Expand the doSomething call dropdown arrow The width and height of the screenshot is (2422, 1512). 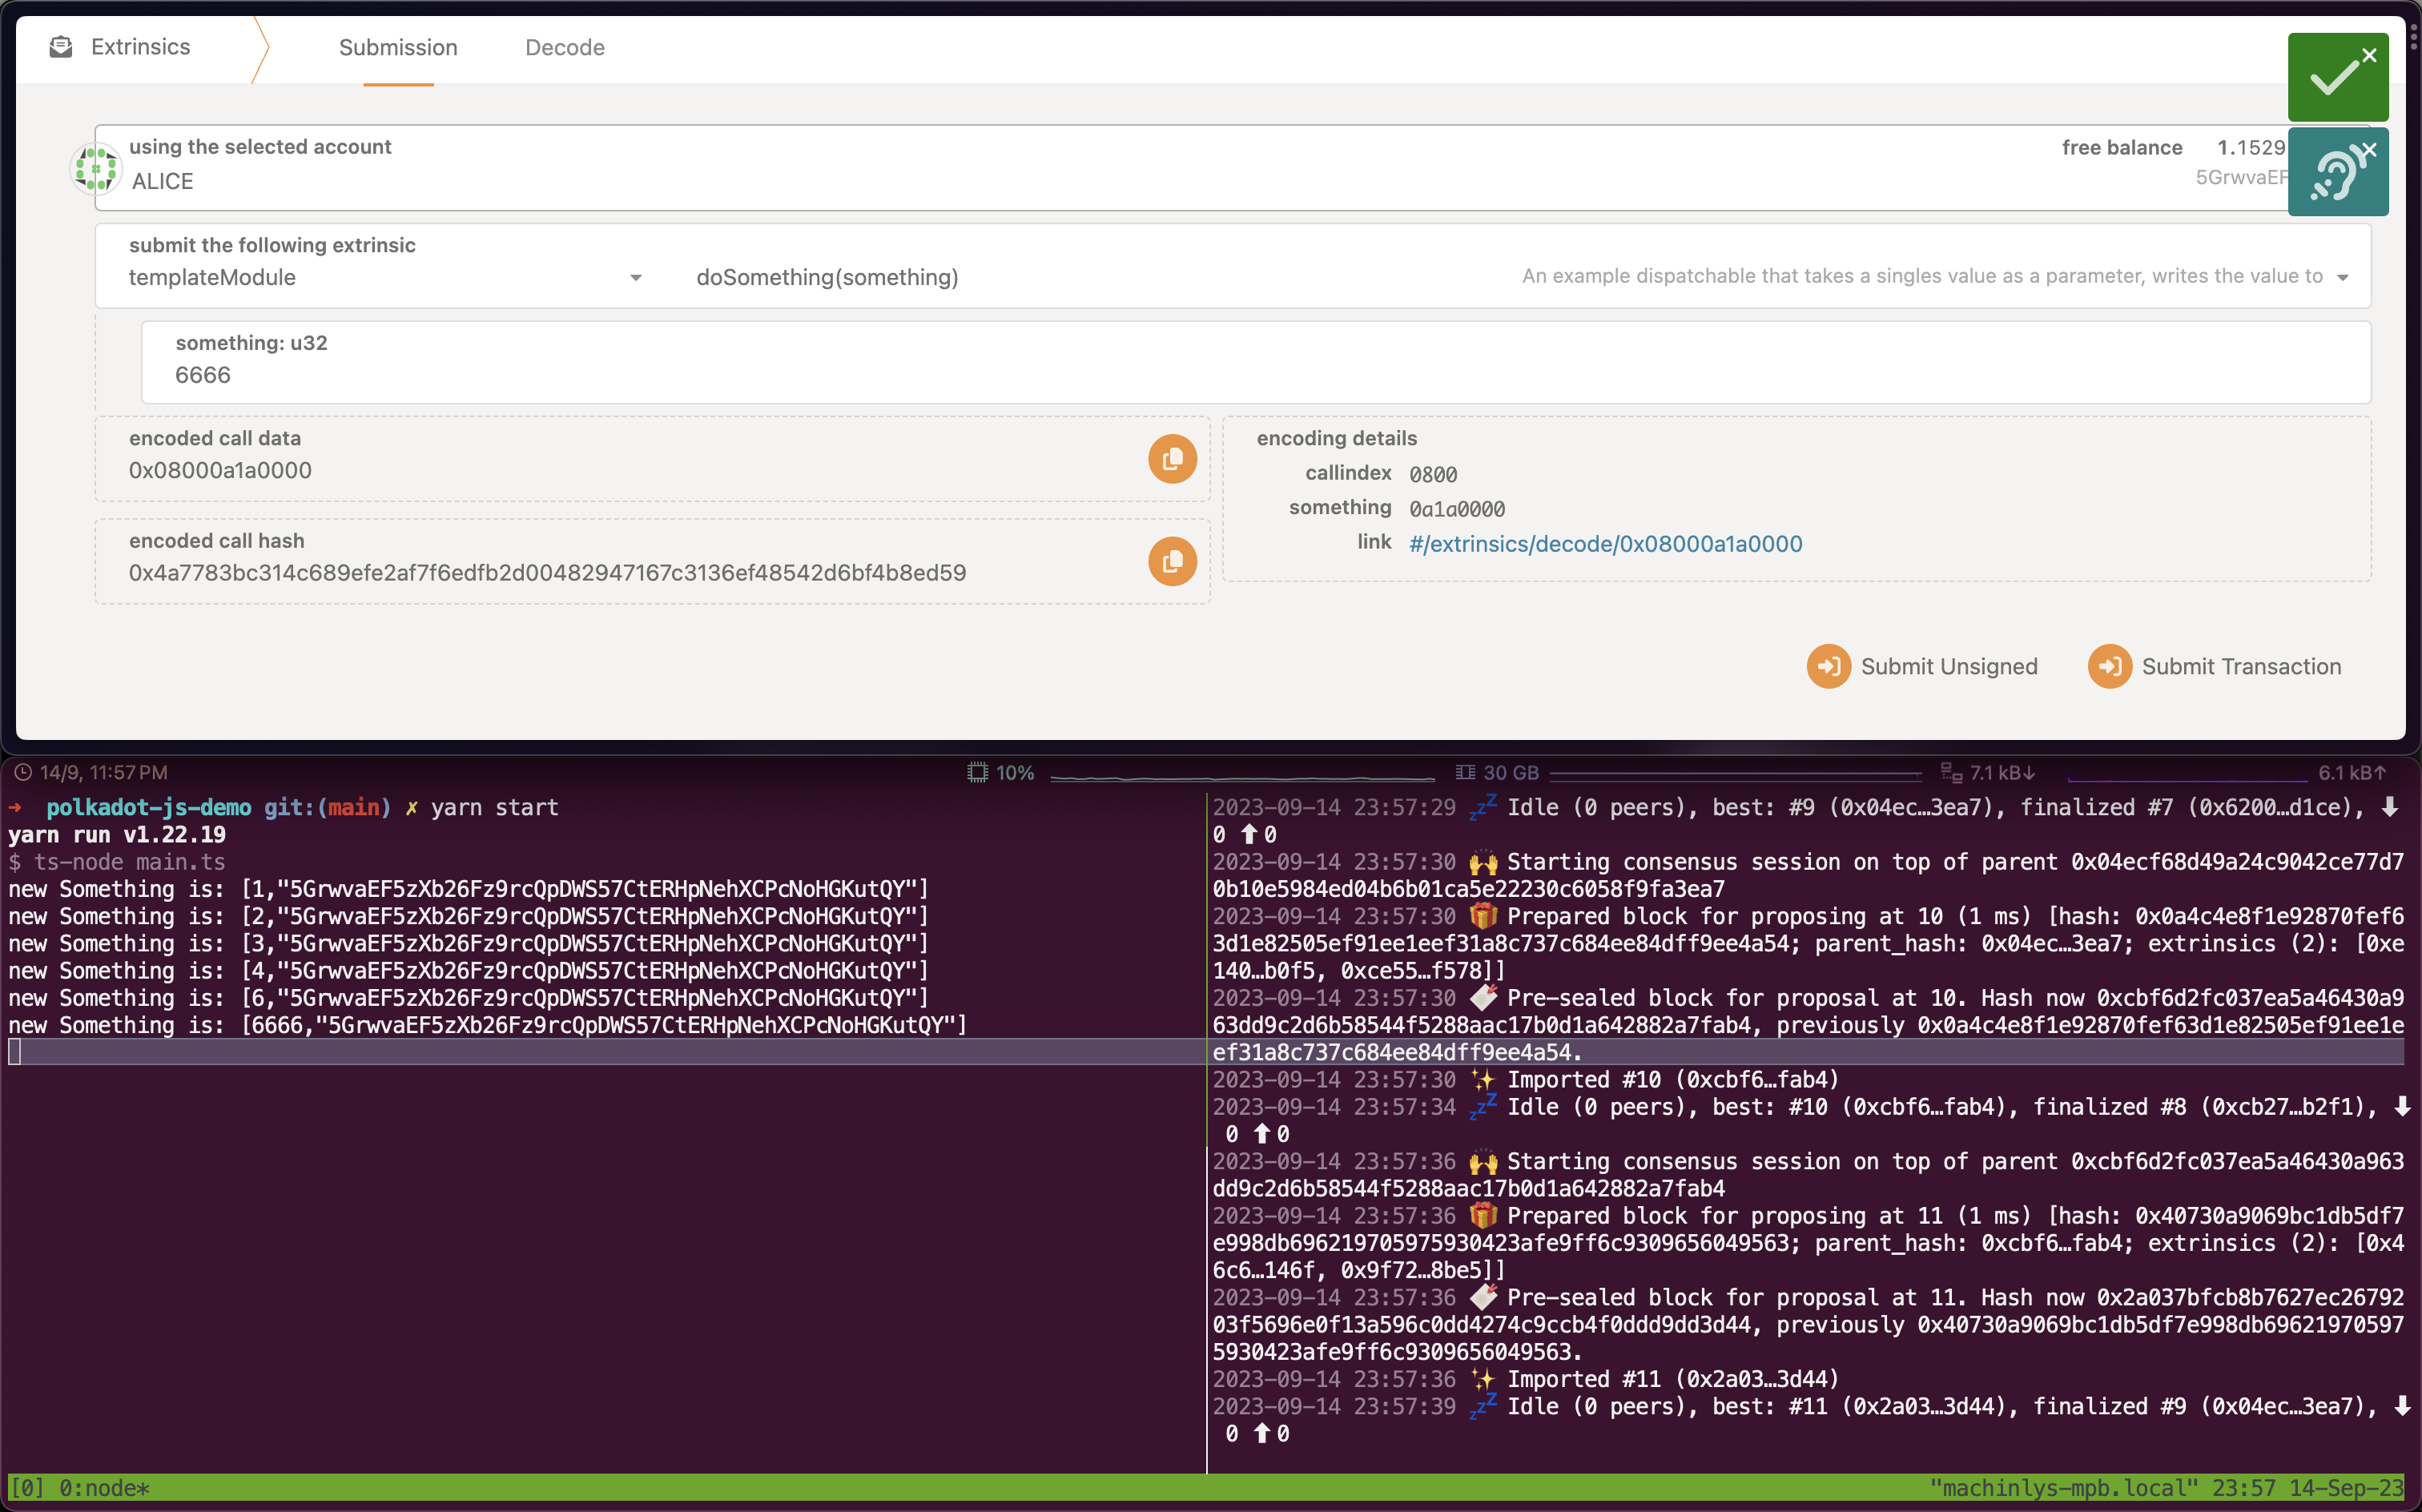click(x=2342, y=277)
